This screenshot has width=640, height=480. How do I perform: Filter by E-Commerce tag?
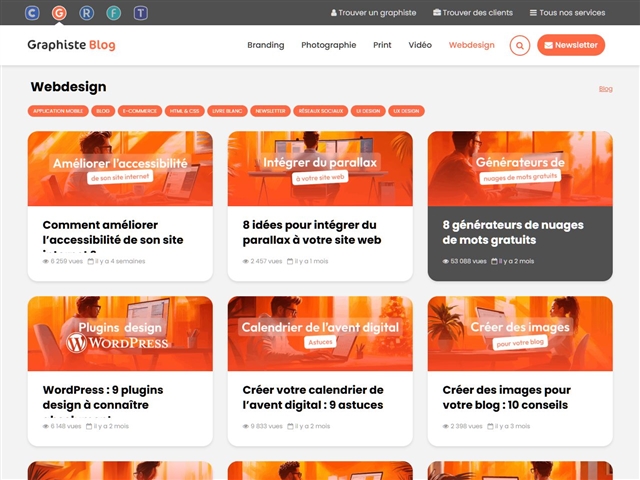click(x=140, y=111)
